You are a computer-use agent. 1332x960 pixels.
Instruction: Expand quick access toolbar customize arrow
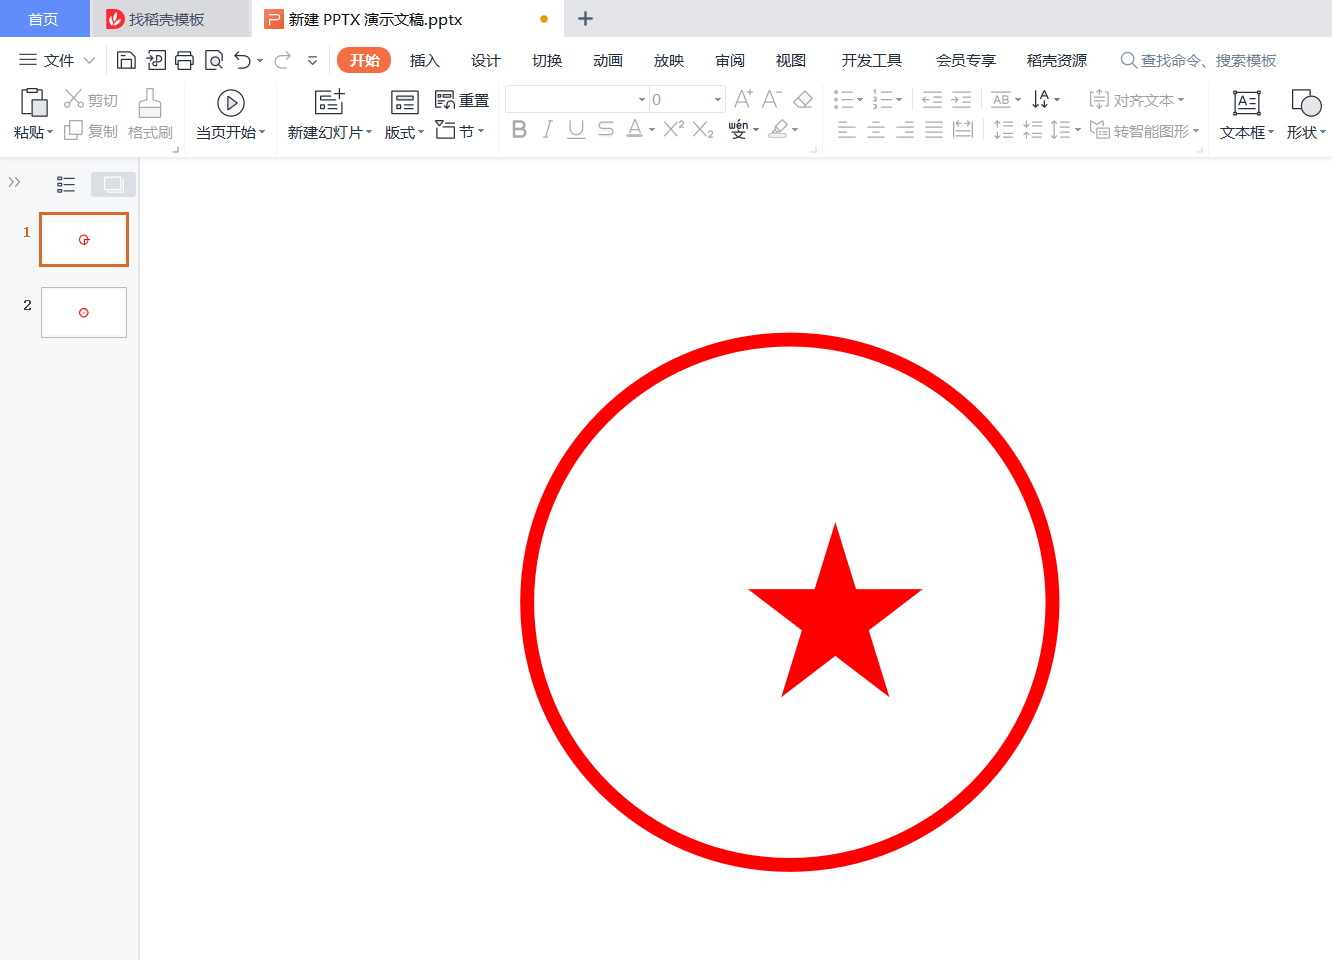pos(312,60)
